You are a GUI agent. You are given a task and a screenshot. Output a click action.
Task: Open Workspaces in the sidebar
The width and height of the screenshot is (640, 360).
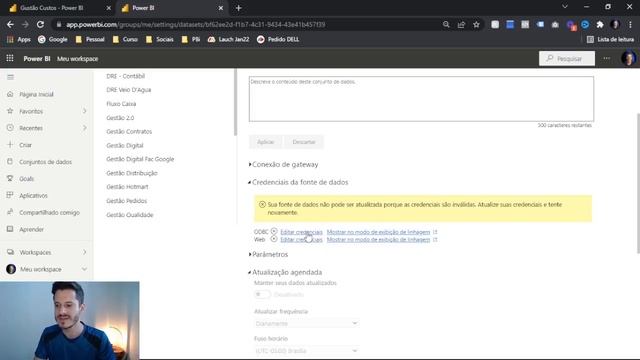click(x=35, y=252)
